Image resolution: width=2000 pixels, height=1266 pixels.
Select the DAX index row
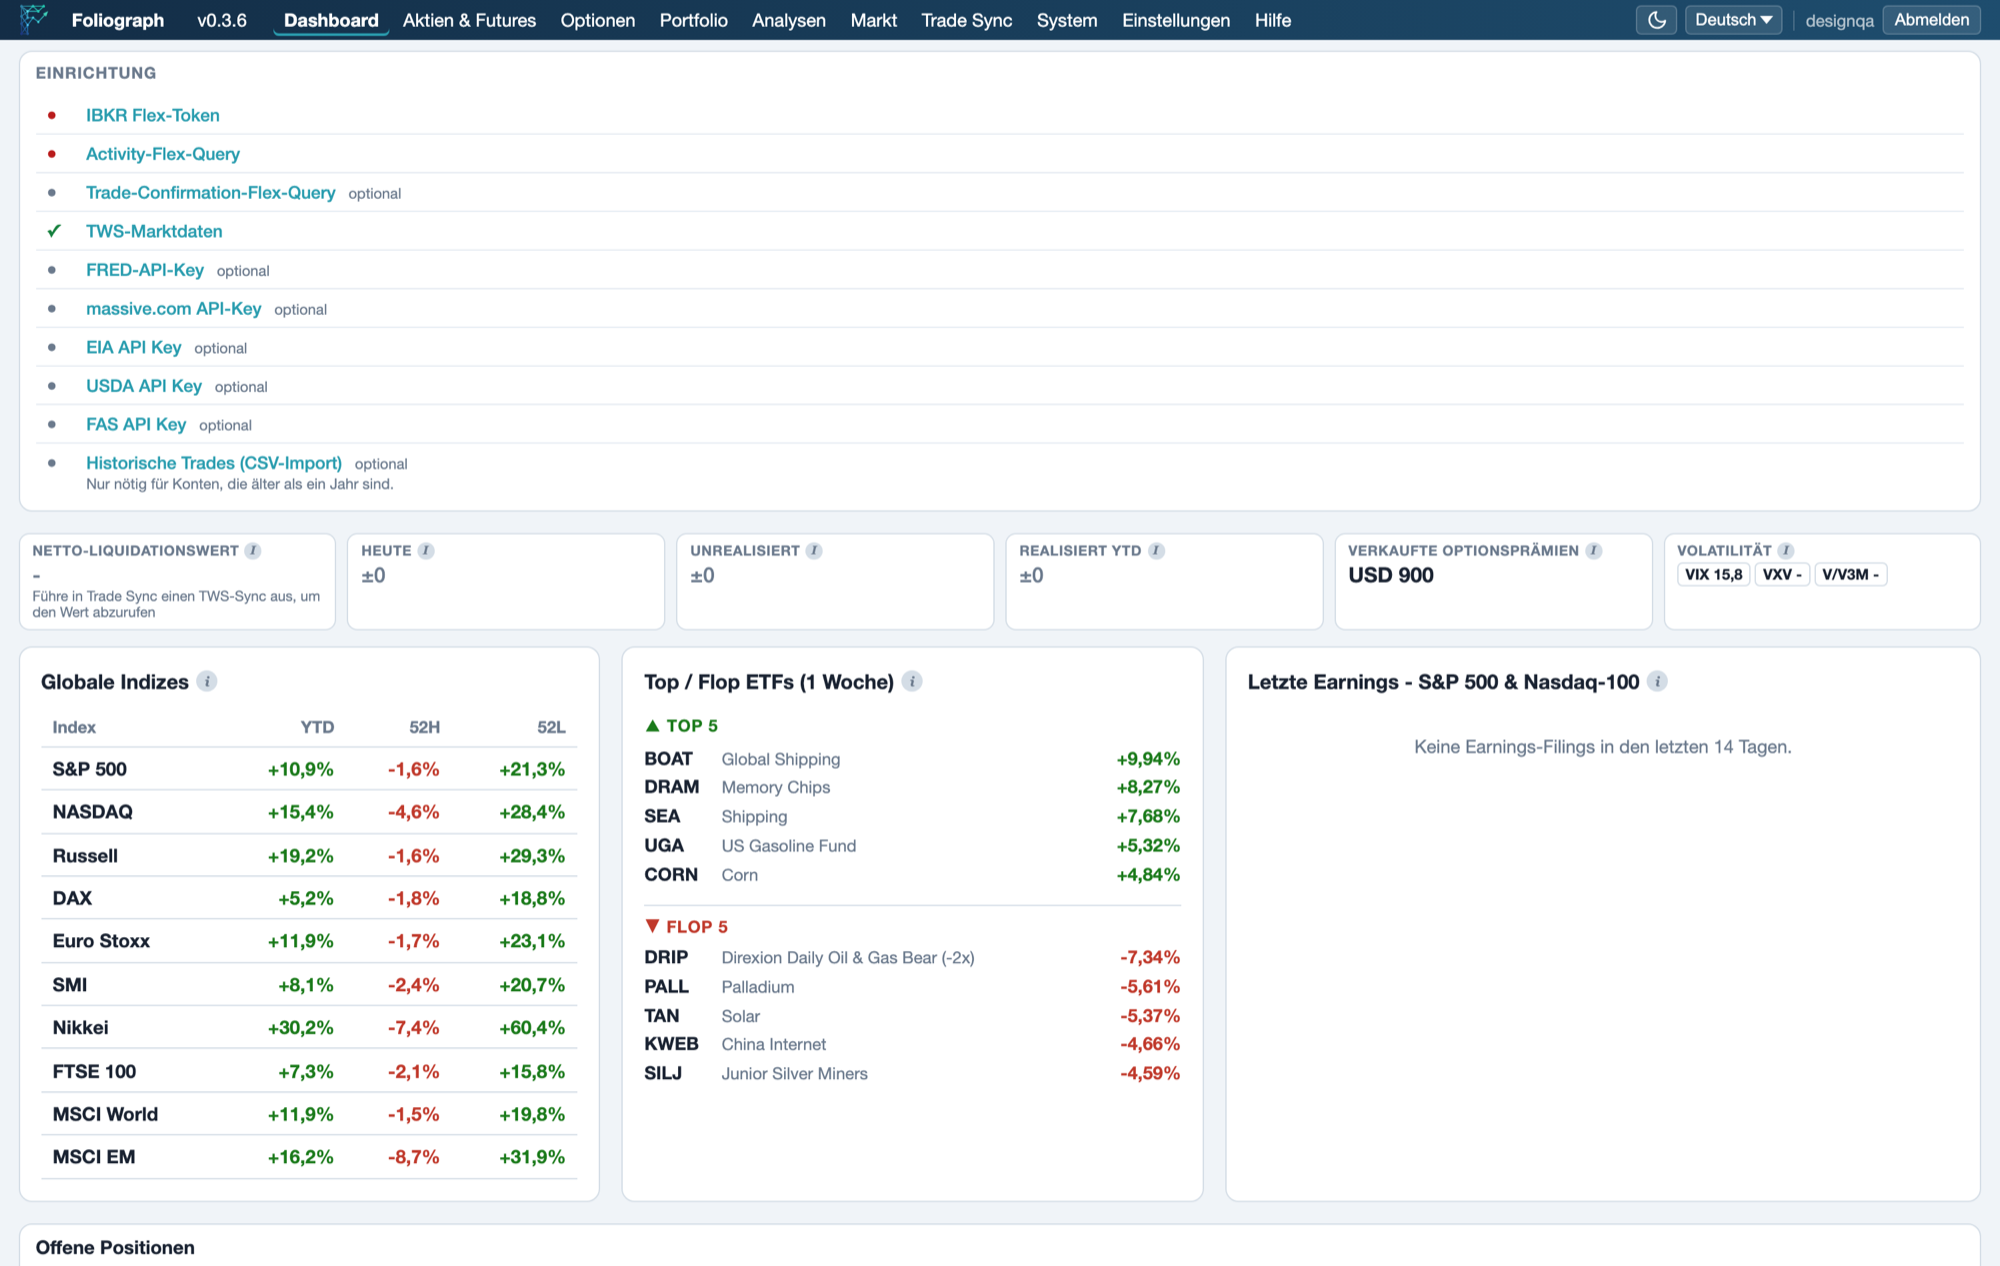click(x=309, y=898)
